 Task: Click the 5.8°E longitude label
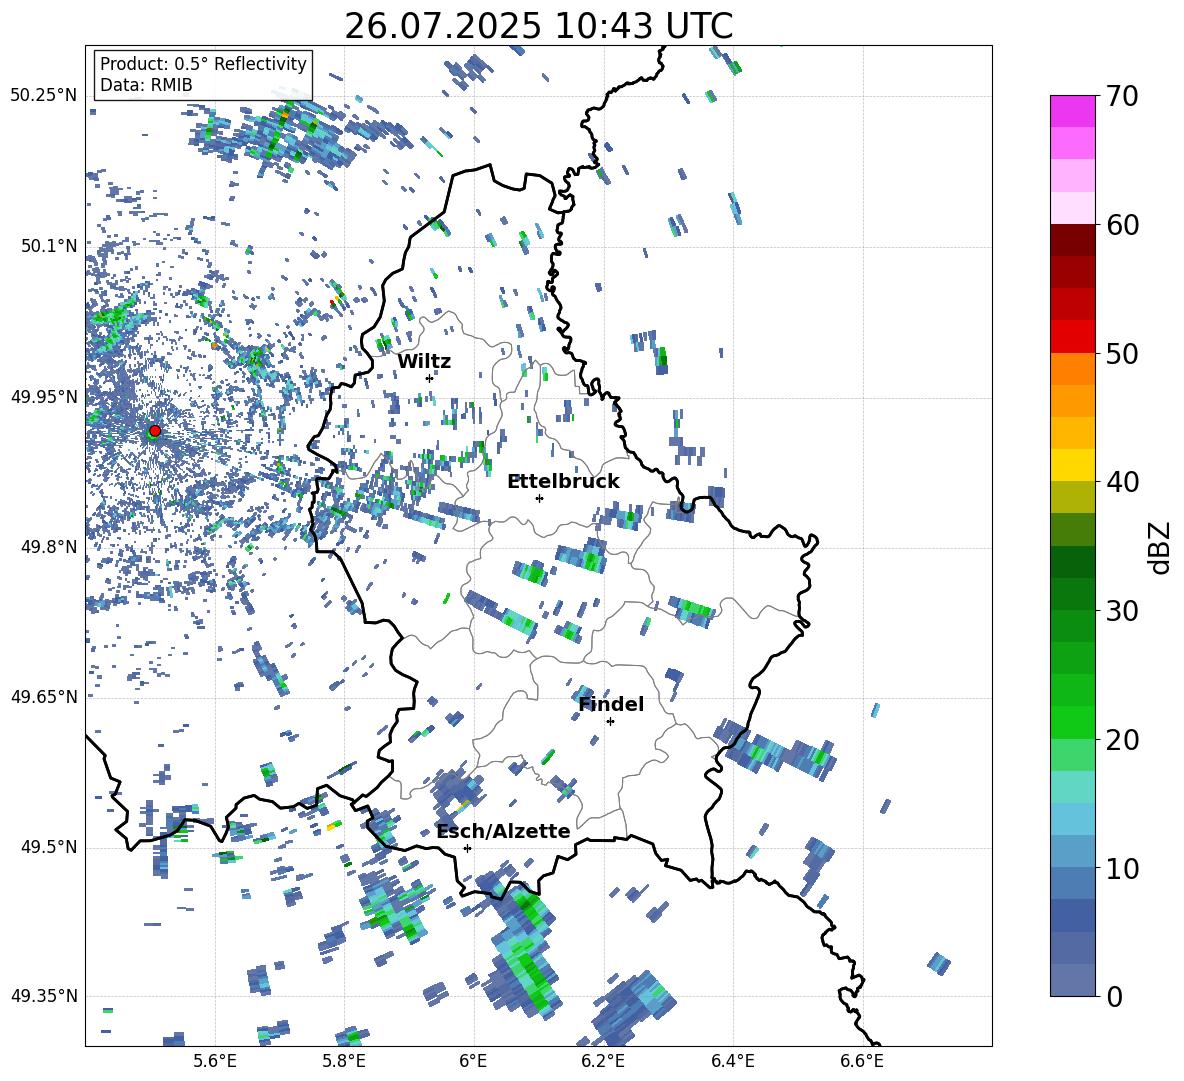[x=344, y=1061]
